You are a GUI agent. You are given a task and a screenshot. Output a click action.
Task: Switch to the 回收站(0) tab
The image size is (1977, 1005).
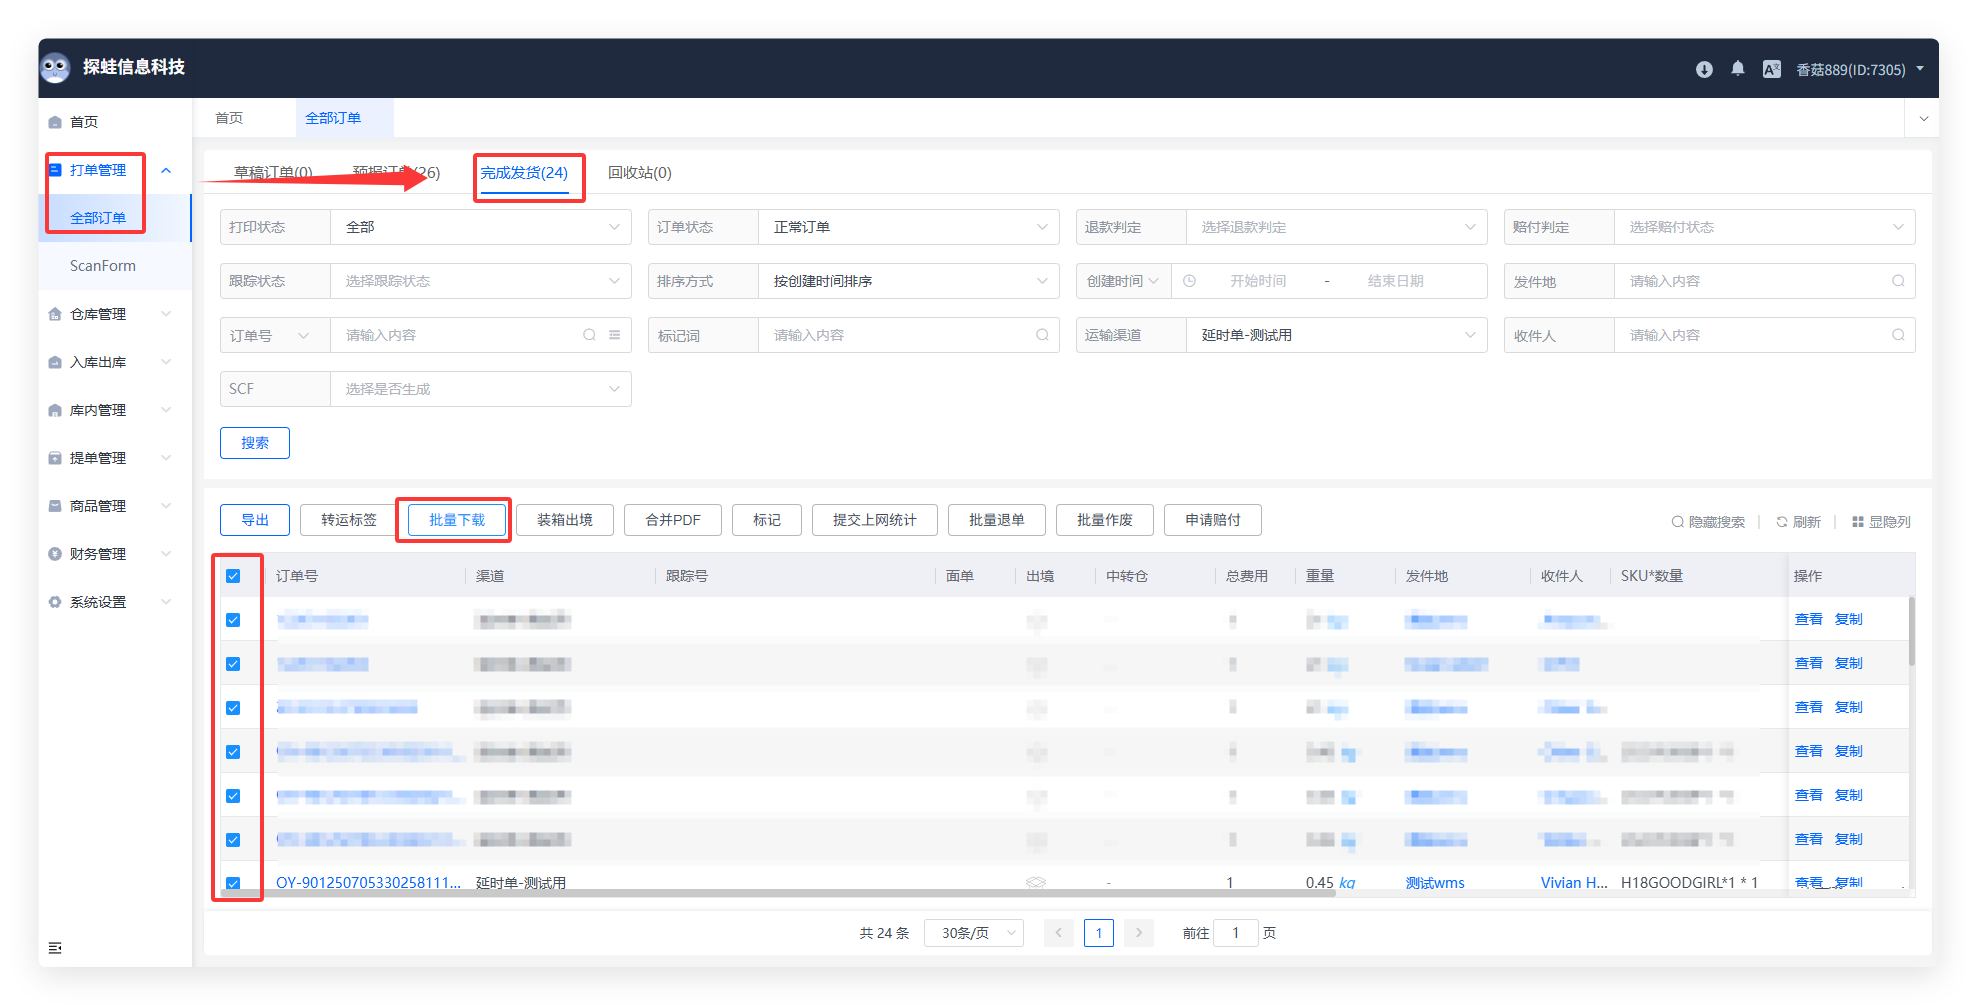(x=639, y=173)
